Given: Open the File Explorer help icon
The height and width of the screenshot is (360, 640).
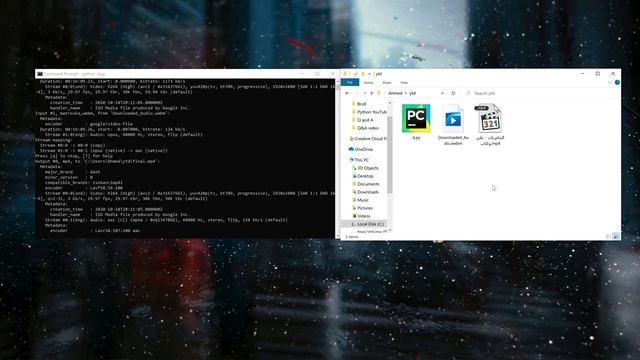Looking at the screenshot, I should click(x=617, y=82).
